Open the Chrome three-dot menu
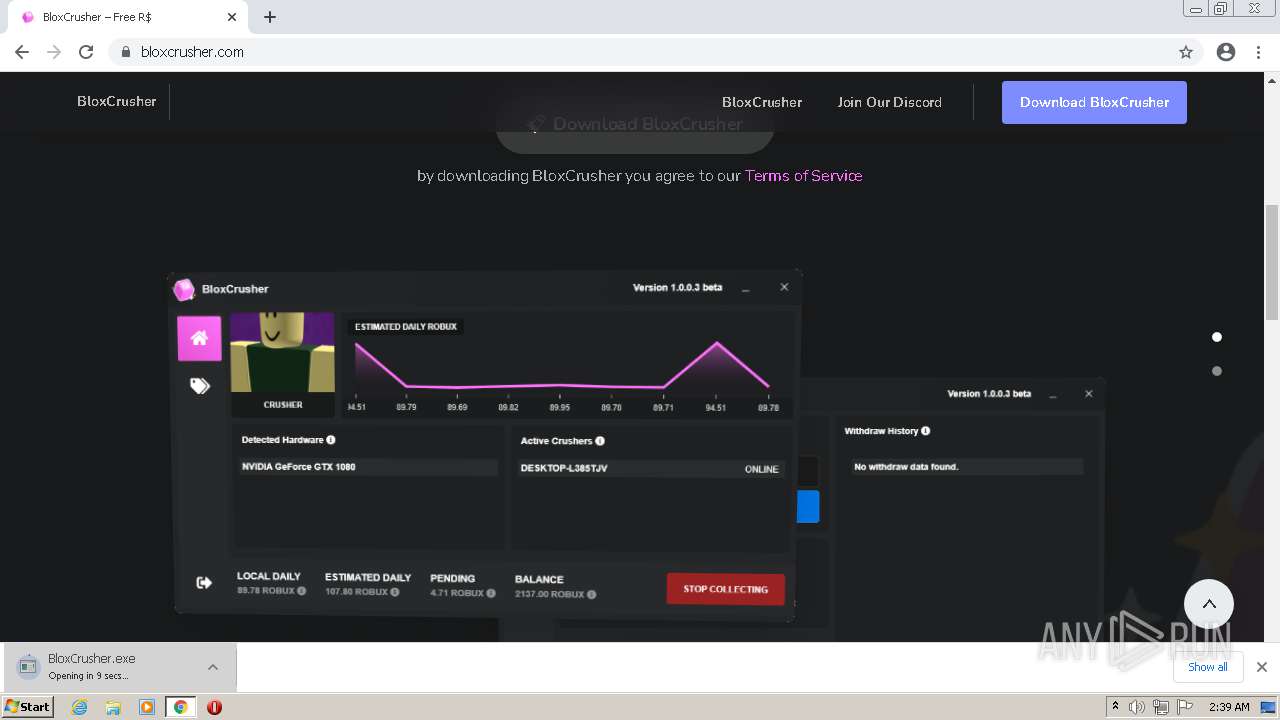This screenshot has width=1280, height=720. click(x=1258, y=52)
